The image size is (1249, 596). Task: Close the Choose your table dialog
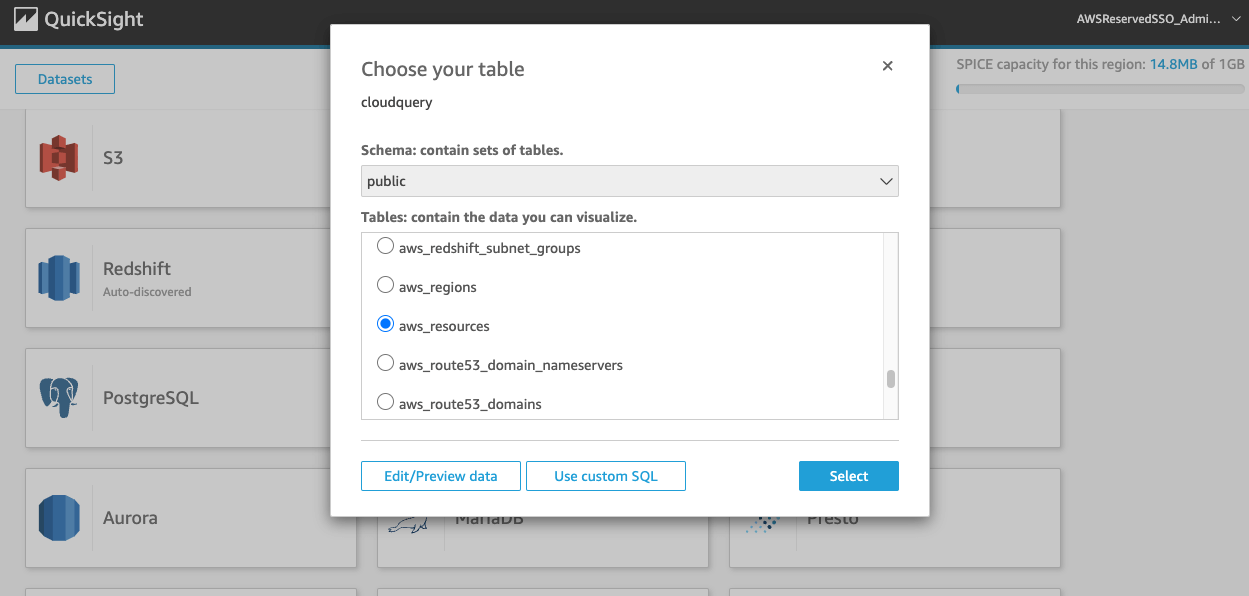(x=887, y=66)
